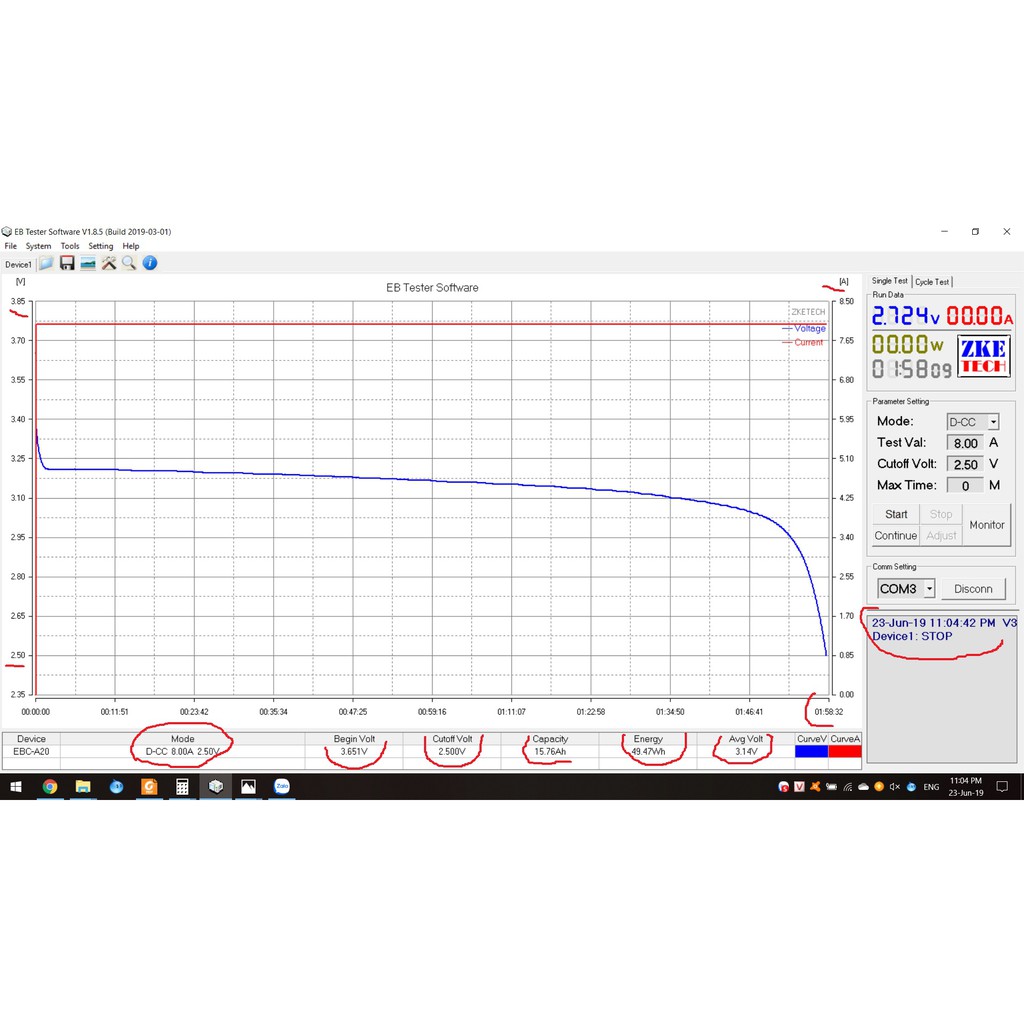Select the Single Test tab
Image resolution: width=1024 pixels, height=1024 pixels.
coord(889,281)
